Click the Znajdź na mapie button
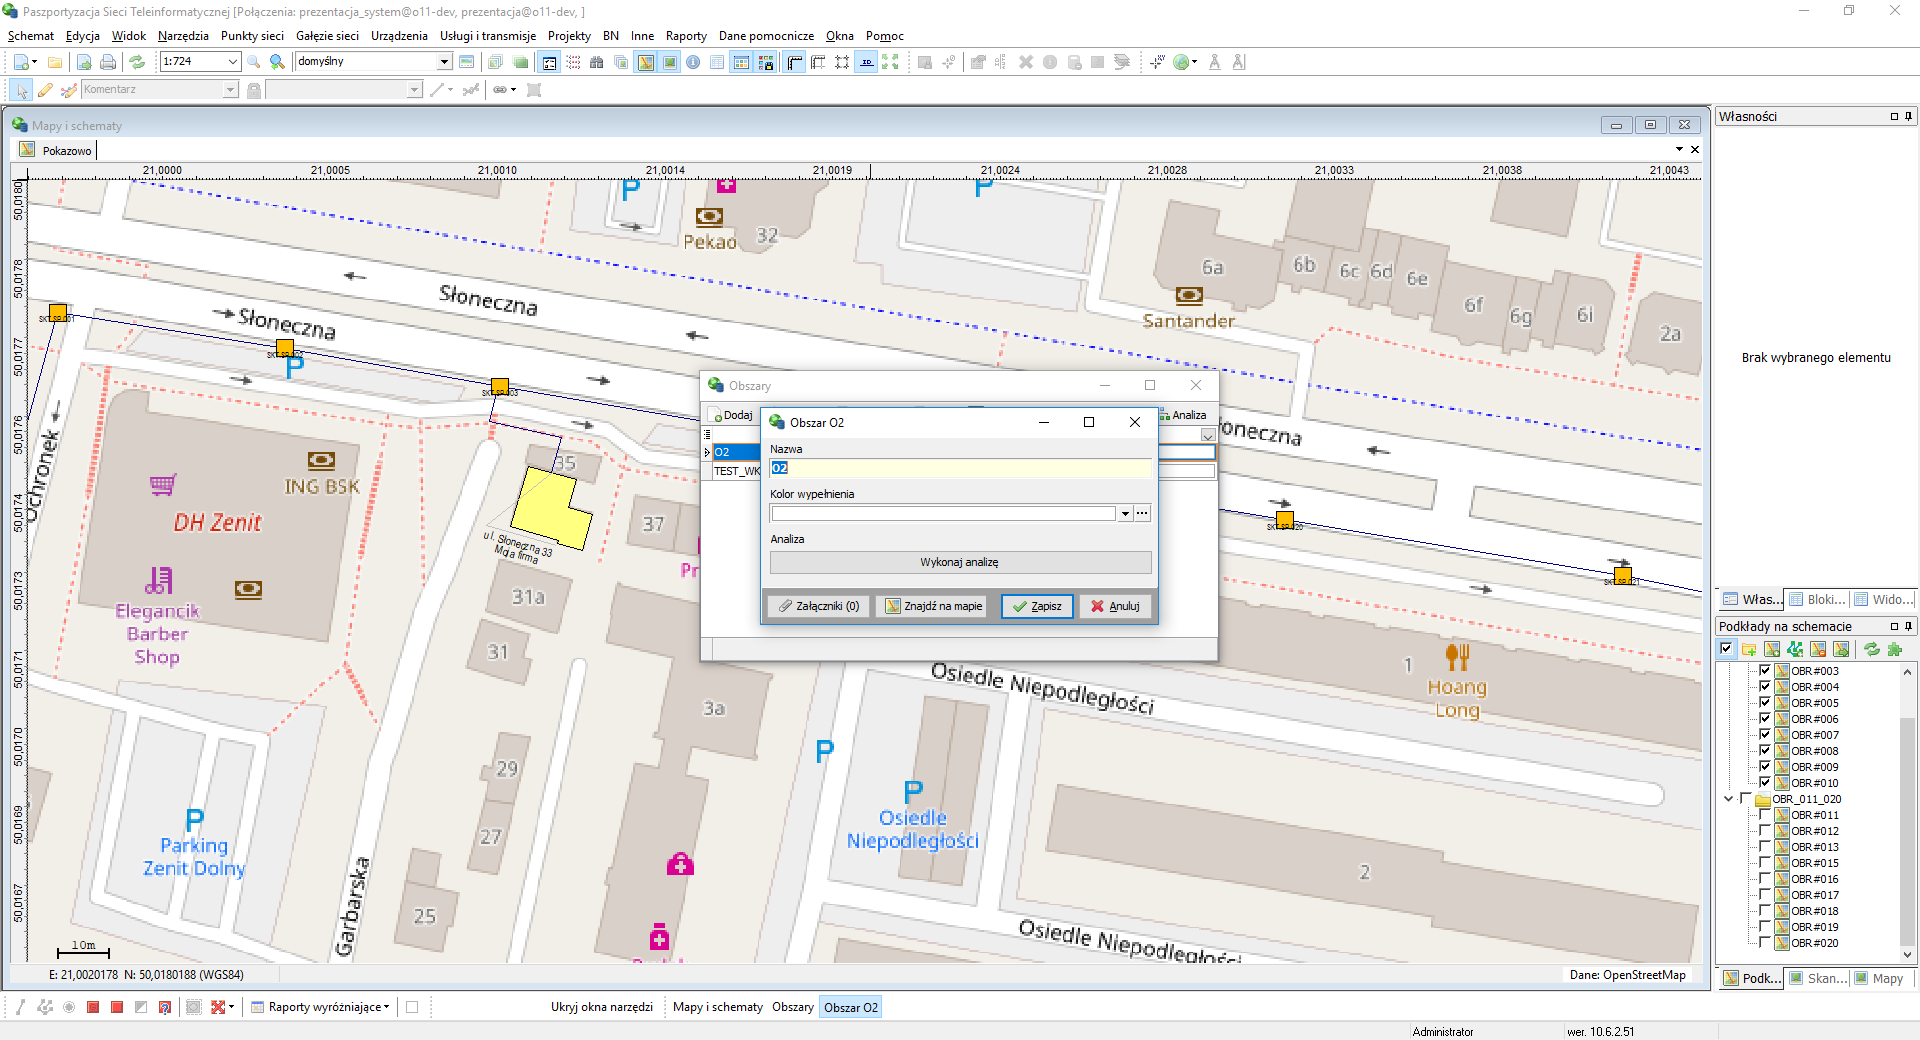1920x1040 pixels. [933, 606]
